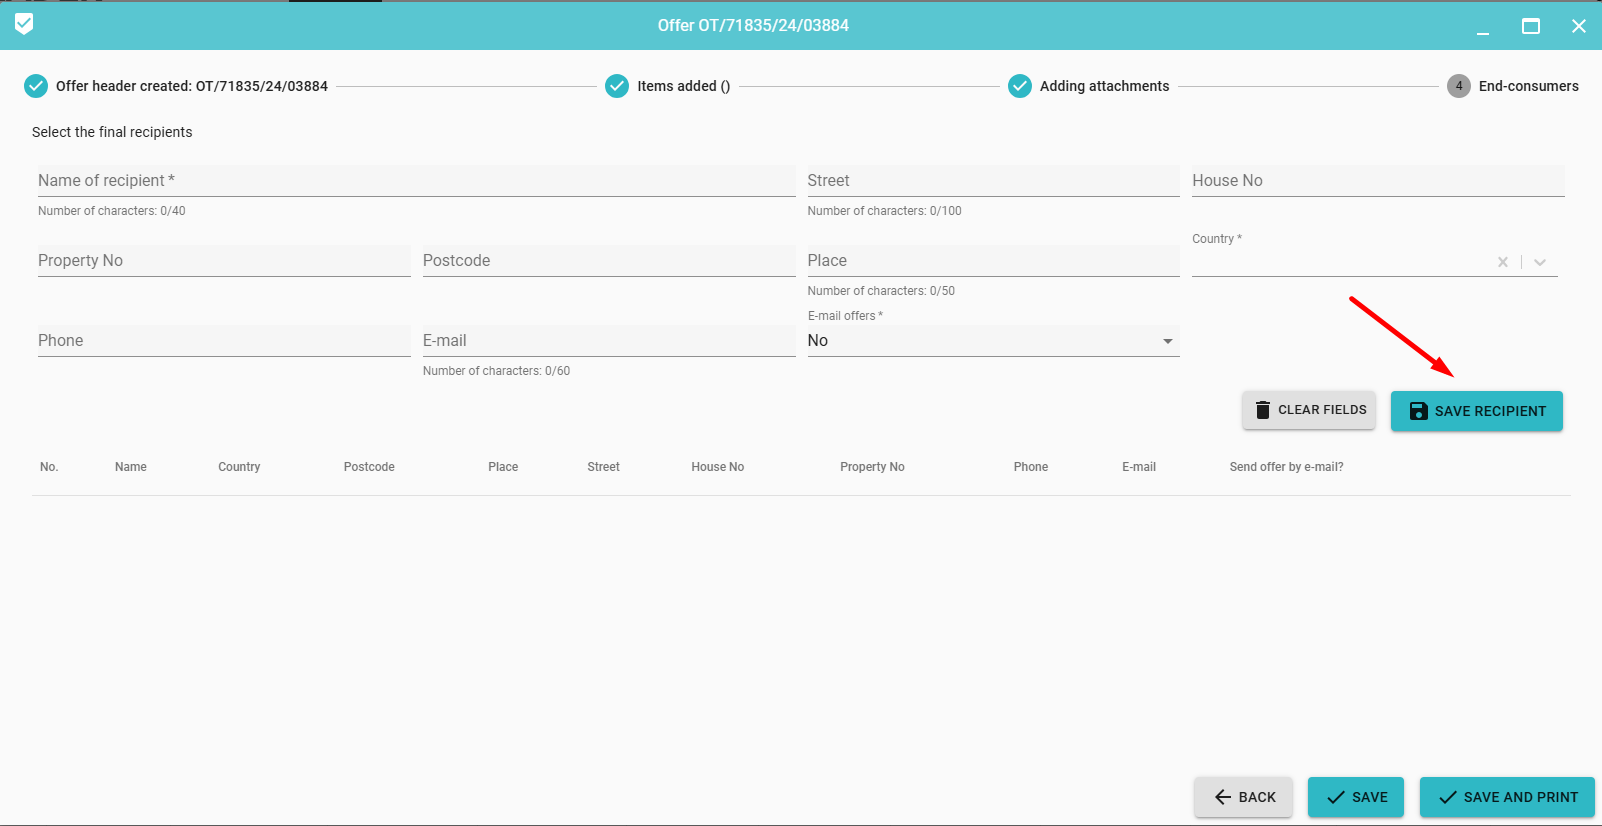Open the E-mail offers dropdown

pyautogui.click(x=992, y=341)
